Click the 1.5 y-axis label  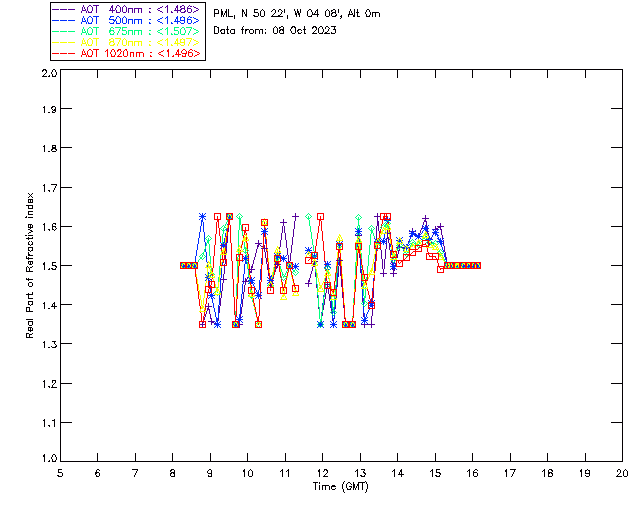pos(49,266)
